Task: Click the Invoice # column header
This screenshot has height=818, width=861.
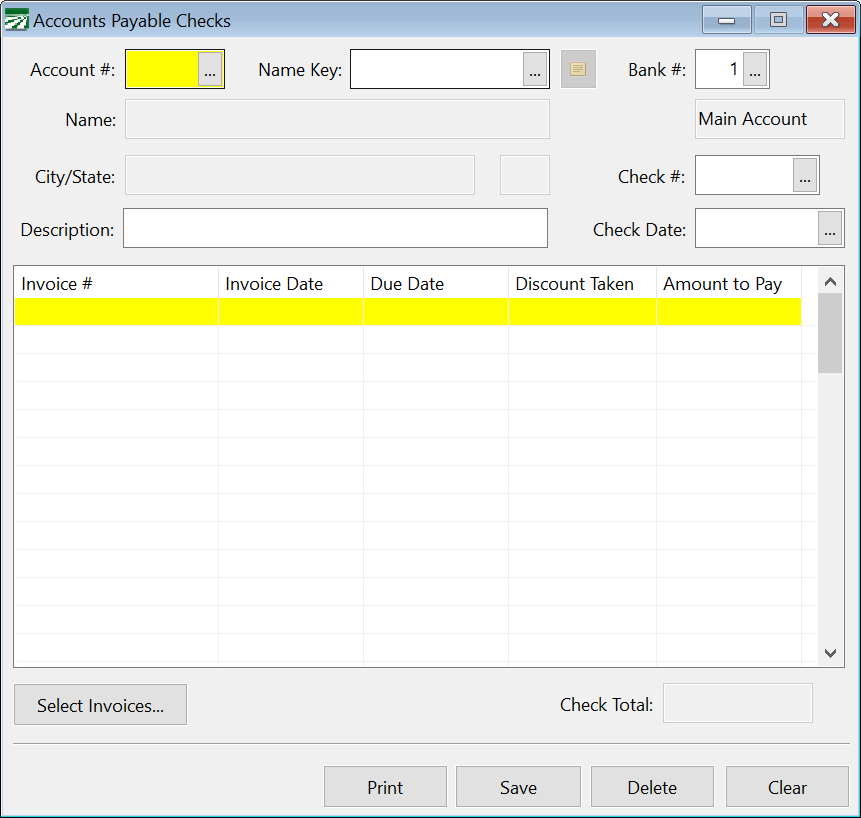Action: pos(116,284)
